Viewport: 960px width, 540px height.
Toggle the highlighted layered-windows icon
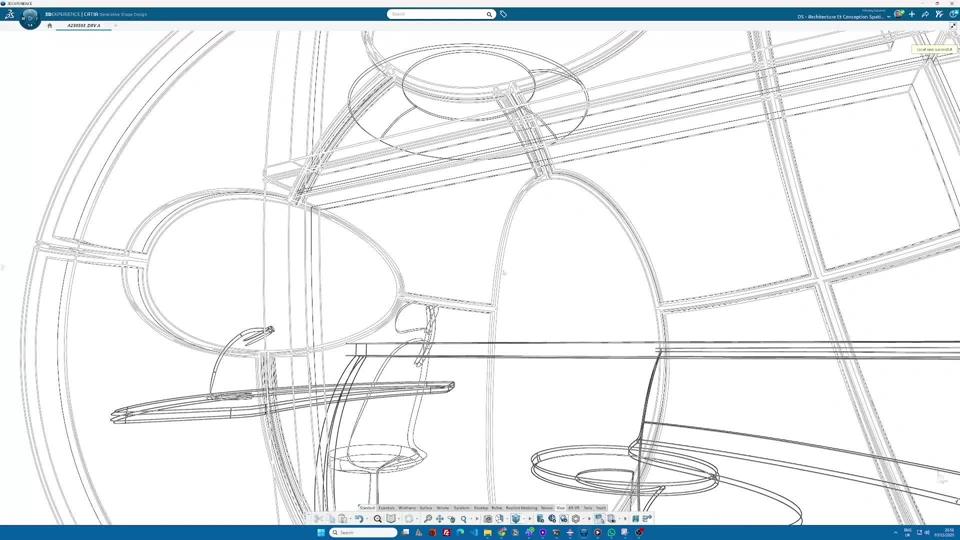pos(599,519)
